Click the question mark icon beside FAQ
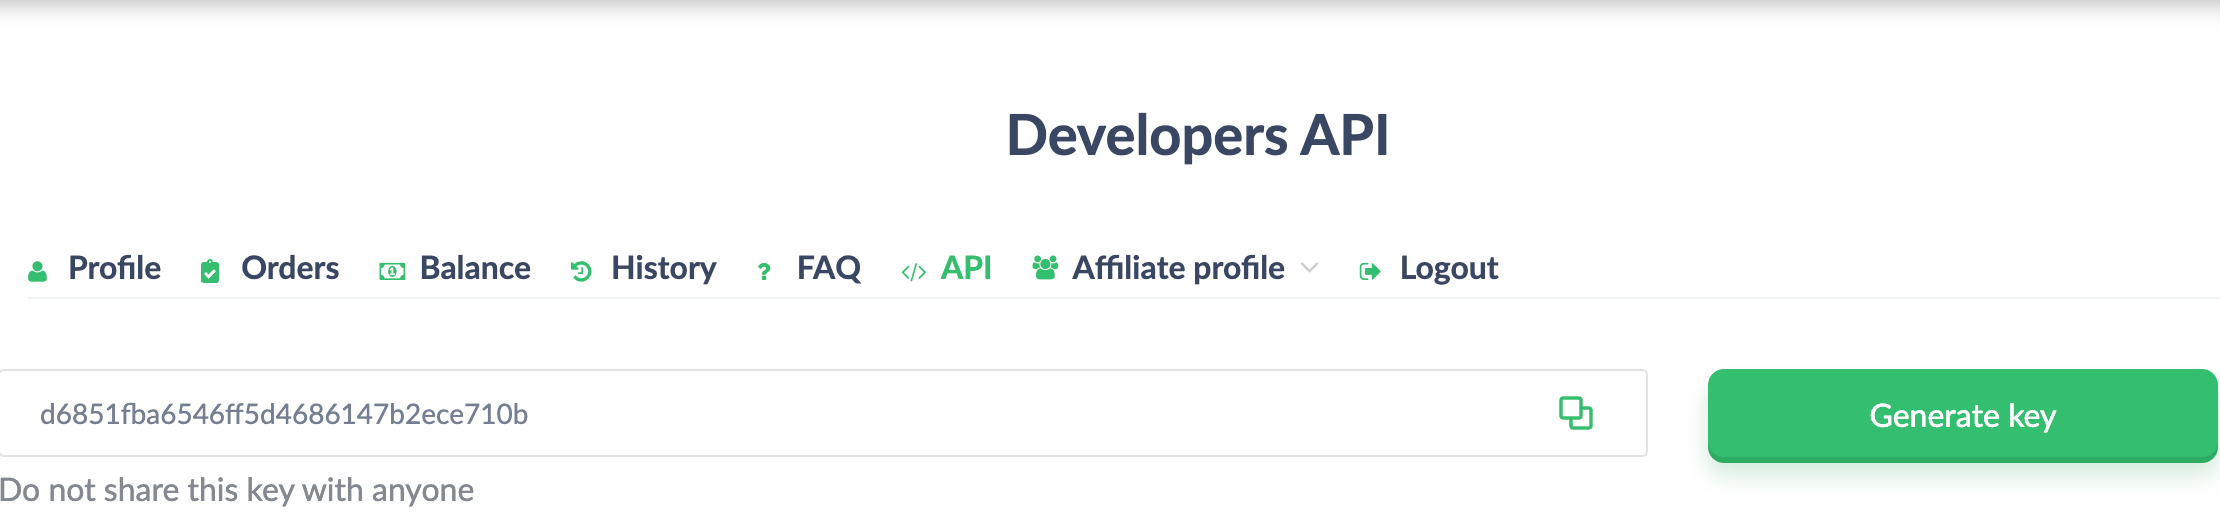This screenshot has height=522, width=2220. coord(764,271)
